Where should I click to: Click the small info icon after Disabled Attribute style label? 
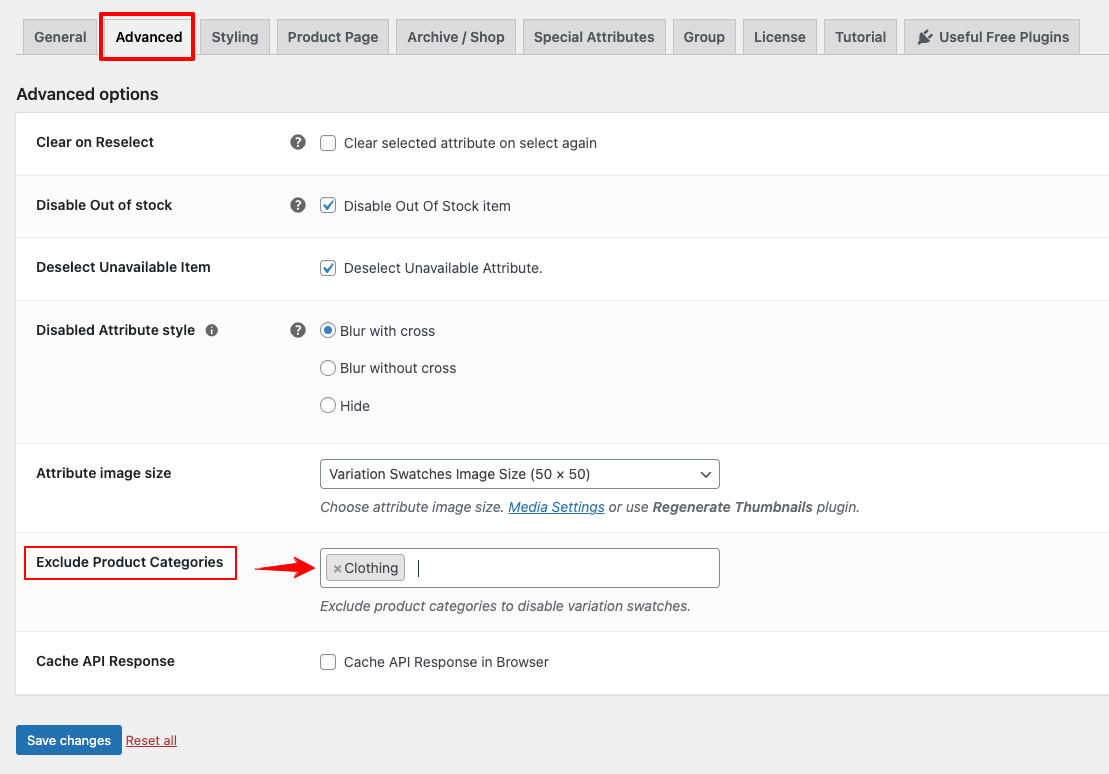[x=211, y=329]
